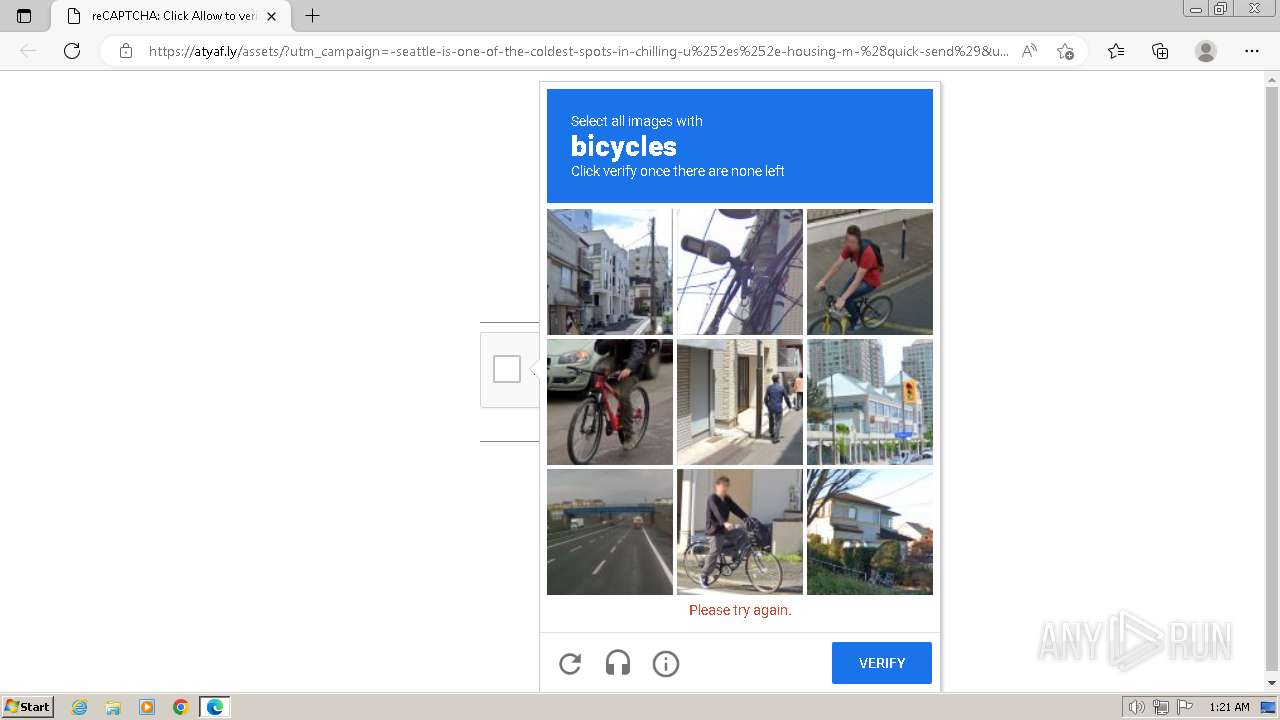Launch Chrome from the taskbar
The height and width of the screenshot is (720, 1280).
point(181,707)
